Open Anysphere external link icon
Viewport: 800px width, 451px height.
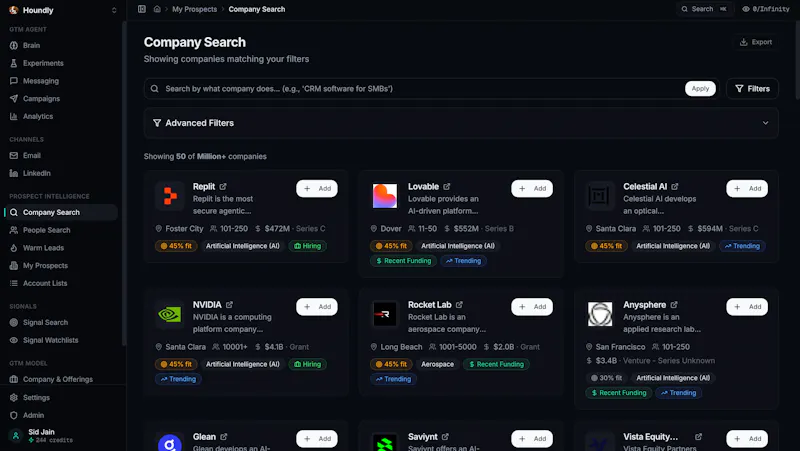point(674,305)
